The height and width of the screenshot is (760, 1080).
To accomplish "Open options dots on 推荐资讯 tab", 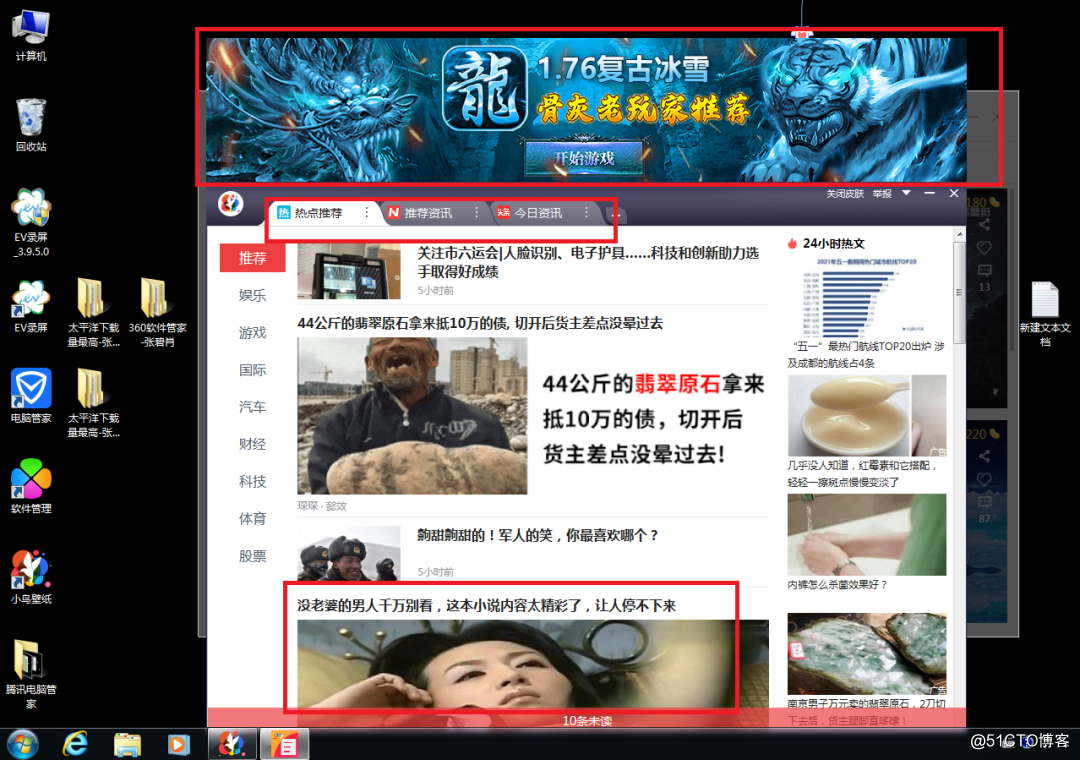I will tap(476, 213).
